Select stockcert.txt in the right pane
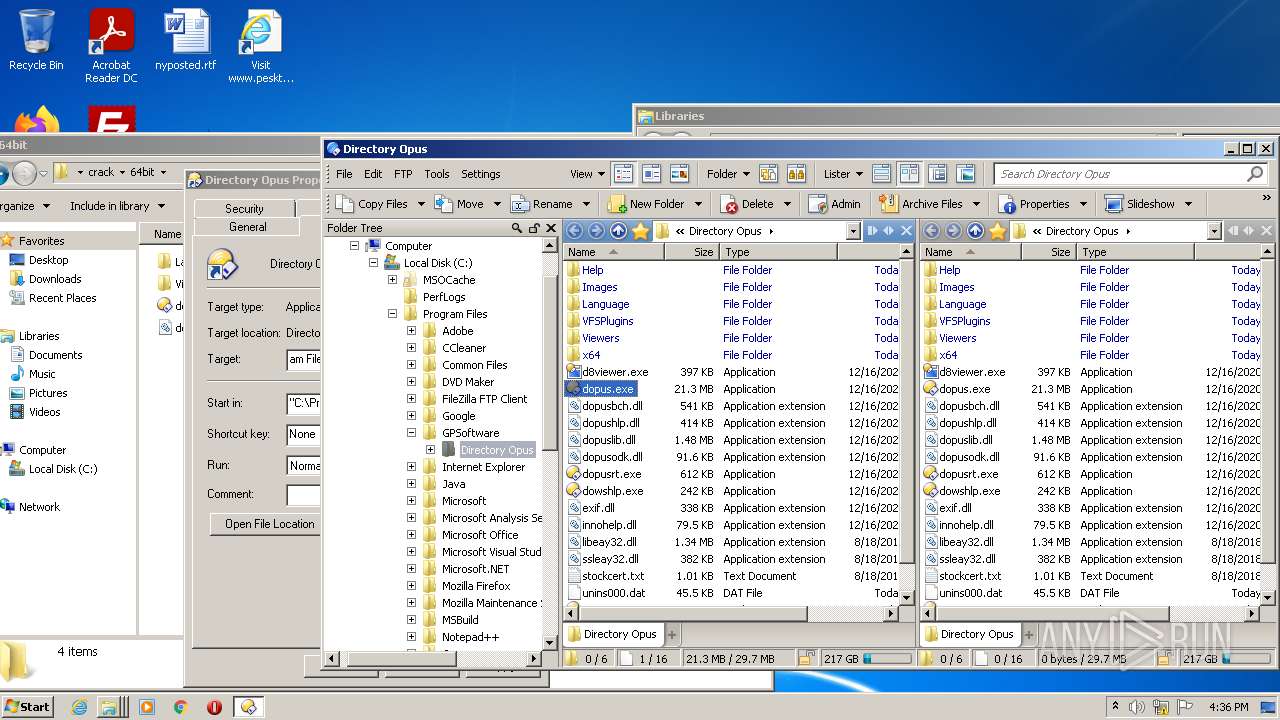Viewport: 1280px width, 720px height. pos(970,576)
